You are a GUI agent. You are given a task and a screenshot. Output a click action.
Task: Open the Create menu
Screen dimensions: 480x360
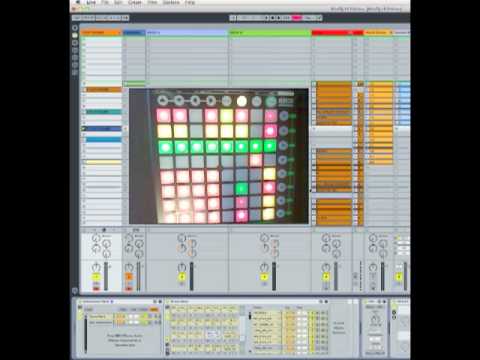coord(135,2)
